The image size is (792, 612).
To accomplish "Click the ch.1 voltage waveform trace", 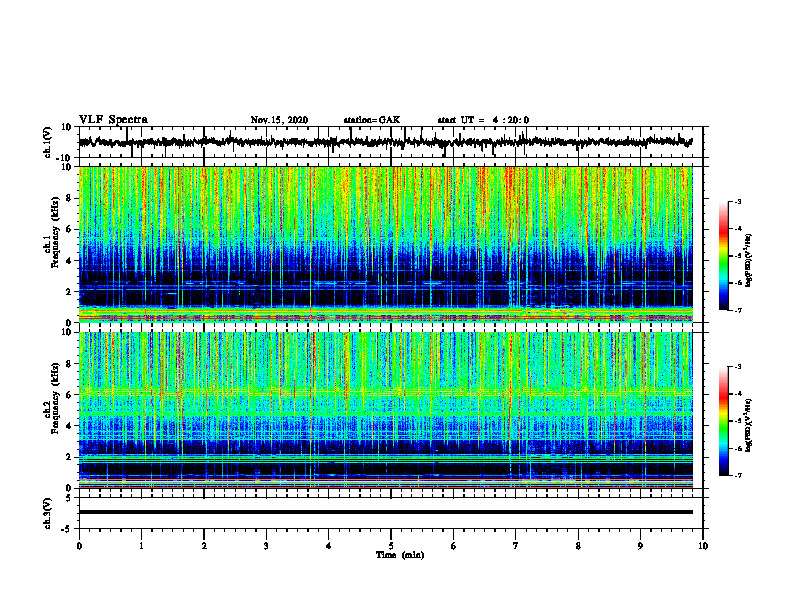I will (386, 142).
